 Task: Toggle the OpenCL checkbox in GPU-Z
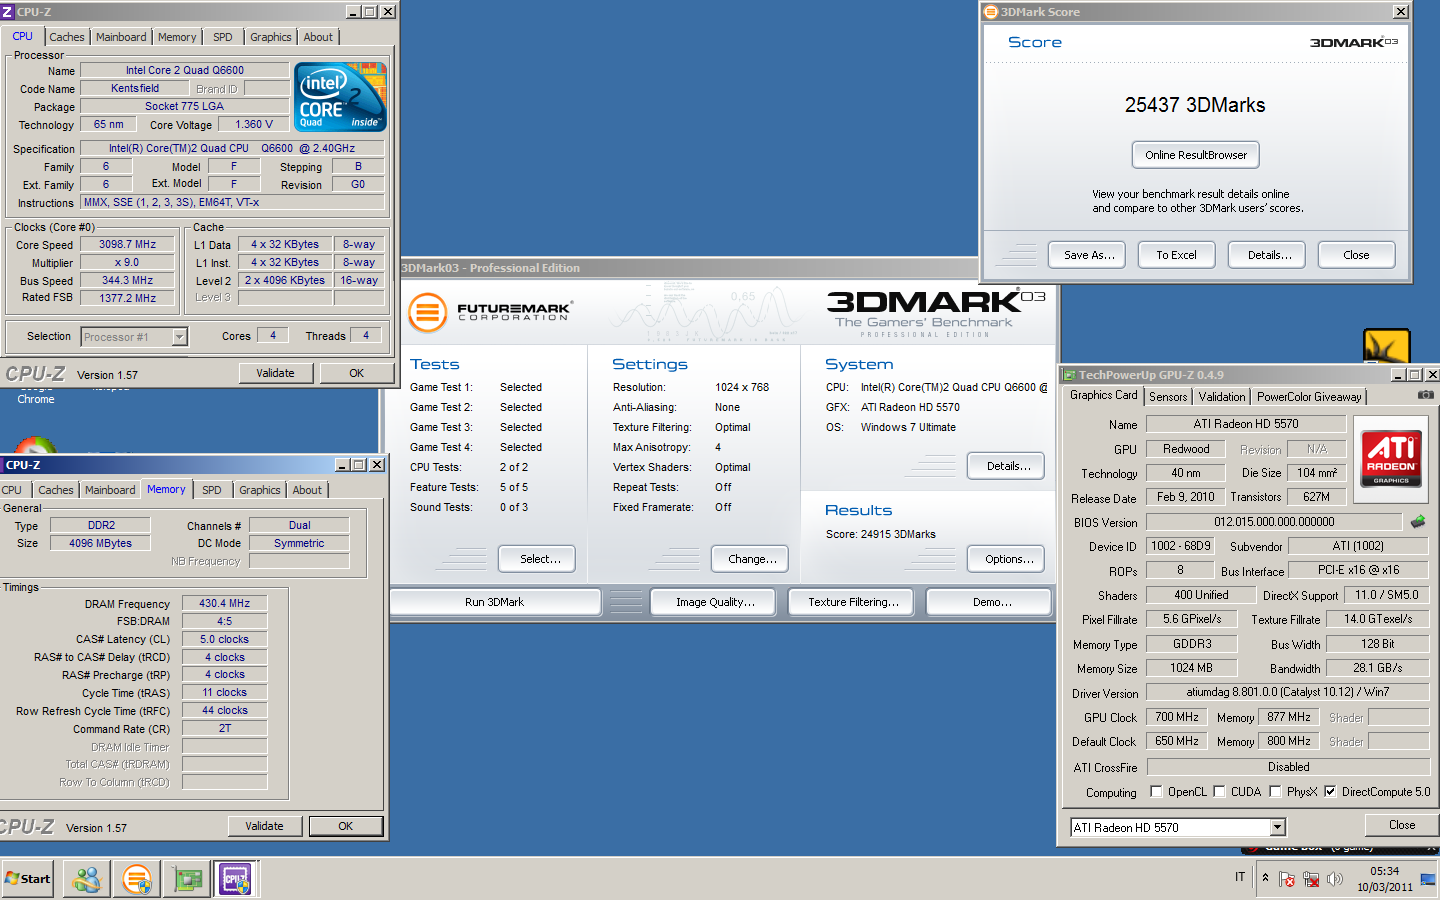1156,792
